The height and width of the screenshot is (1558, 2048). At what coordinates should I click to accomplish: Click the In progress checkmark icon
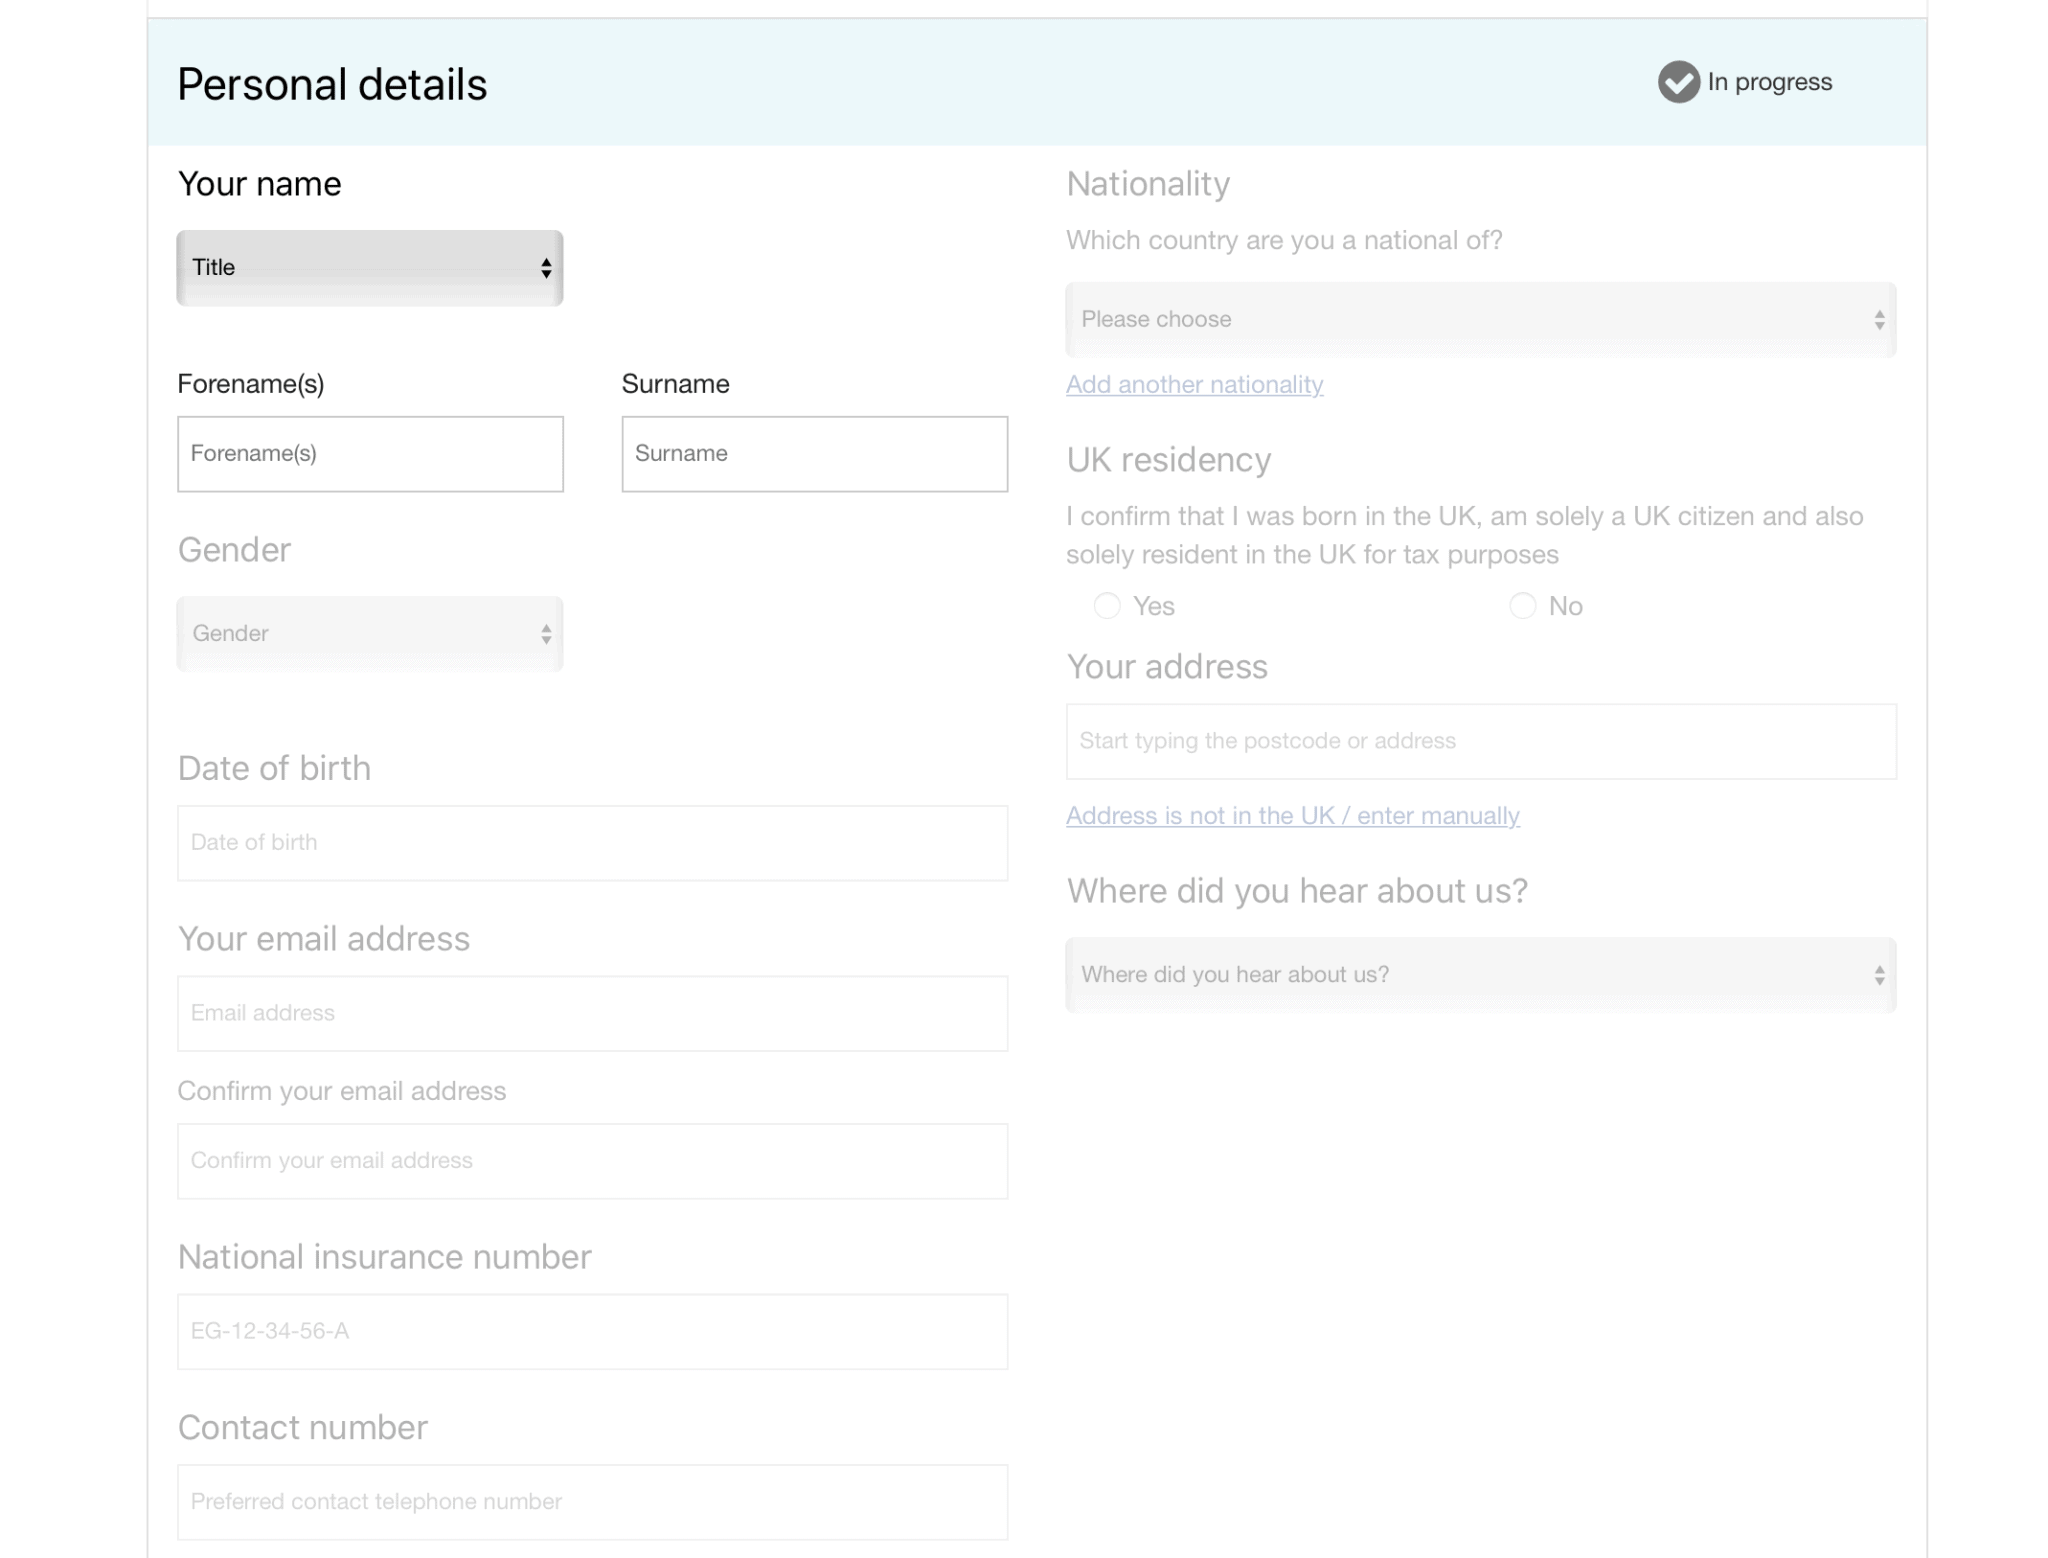(x=1678, y=82)
